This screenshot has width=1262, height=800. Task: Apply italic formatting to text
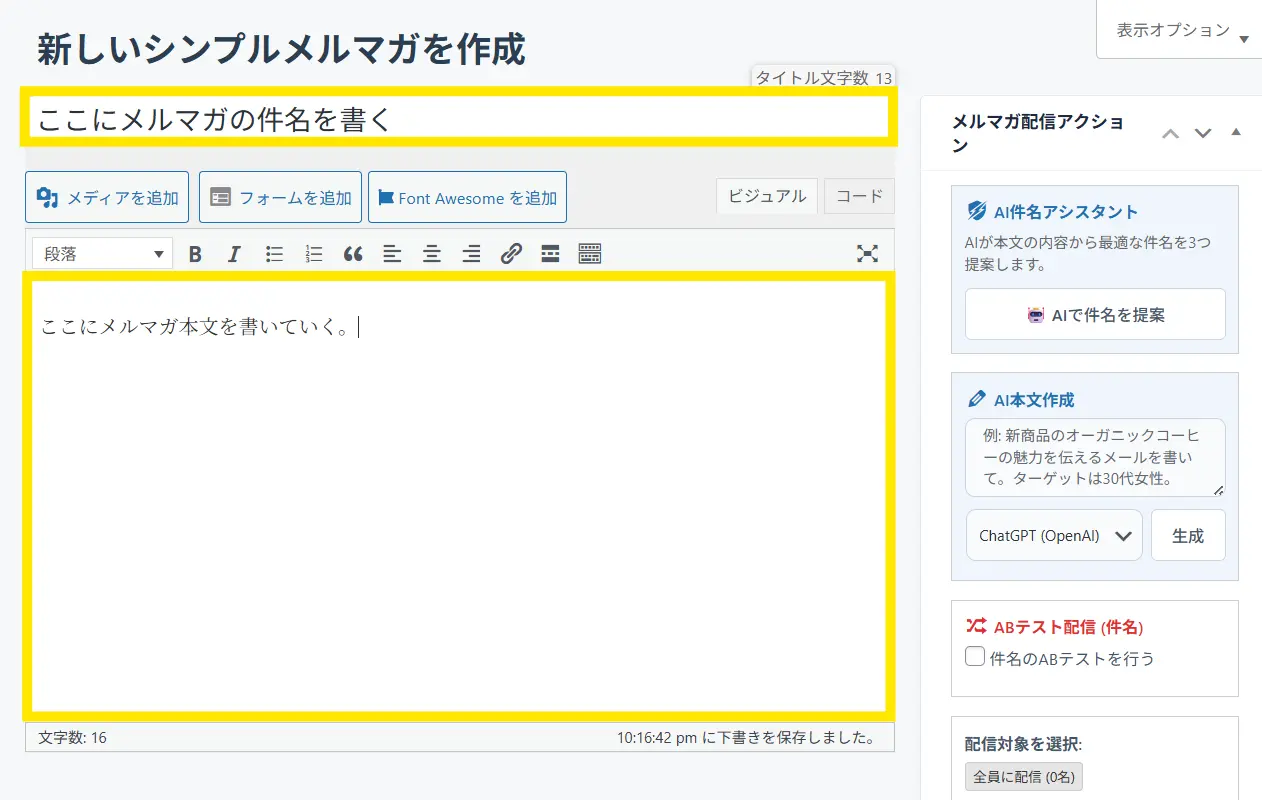(234, 254)
